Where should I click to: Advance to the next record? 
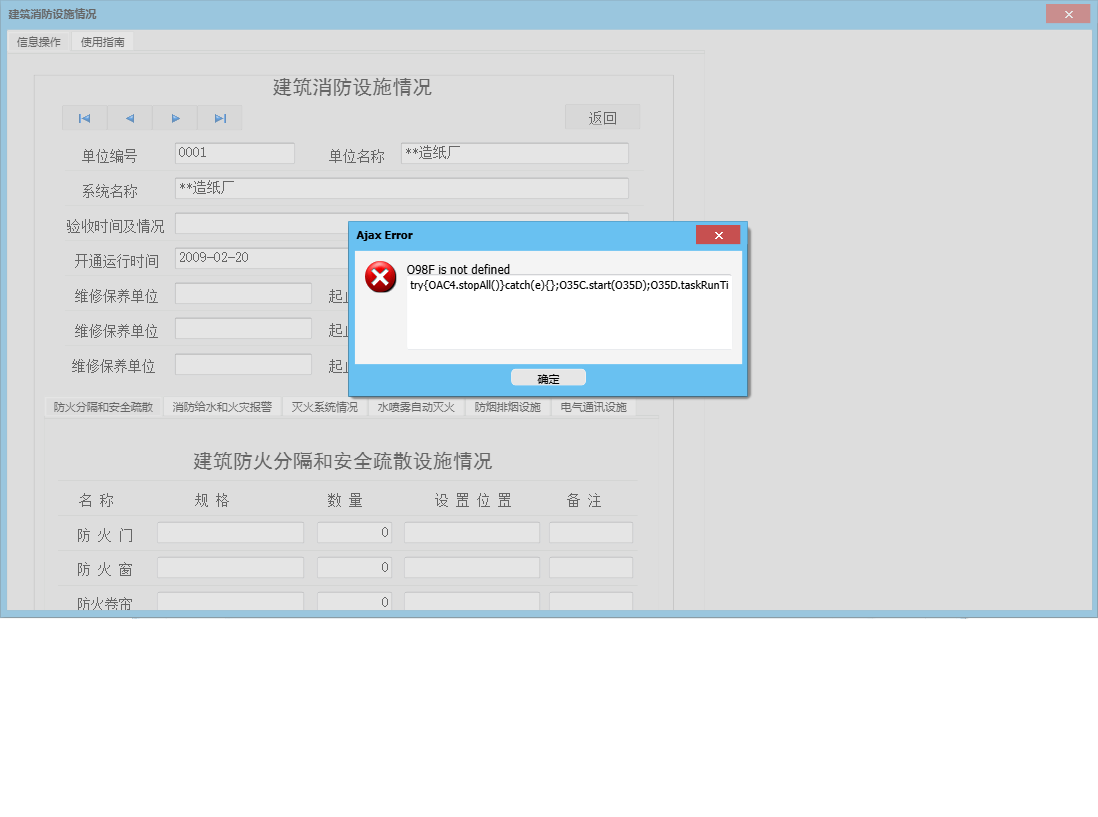pyautogui.click(x=174, y=117)
